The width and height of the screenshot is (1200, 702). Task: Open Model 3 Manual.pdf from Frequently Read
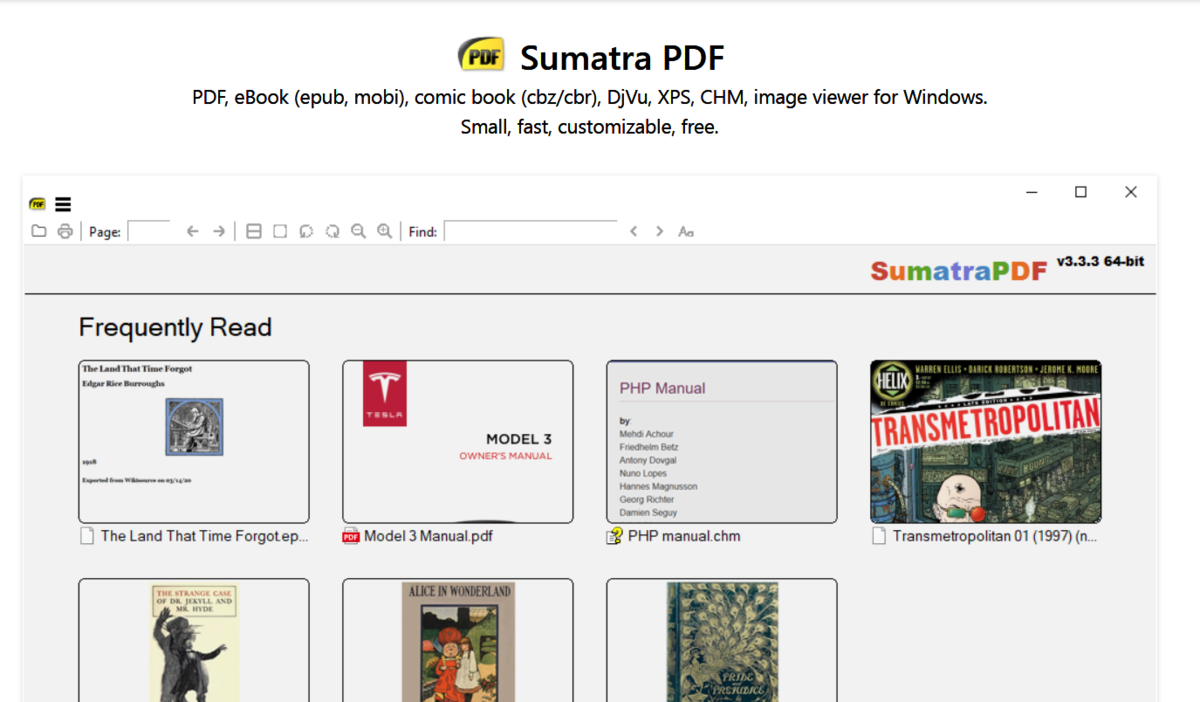(x=457, y=440)
